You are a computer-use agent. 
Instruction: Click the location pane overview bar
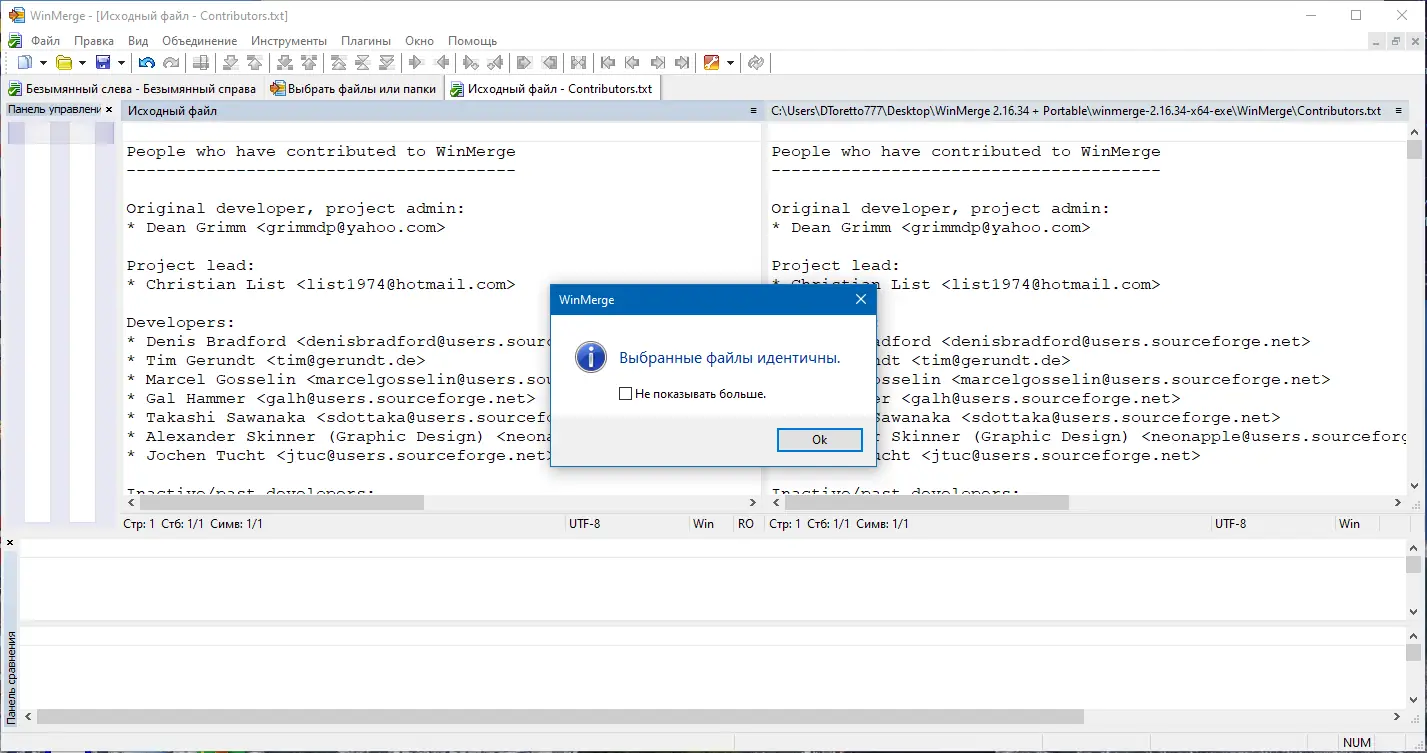click(x=60, y=321)
